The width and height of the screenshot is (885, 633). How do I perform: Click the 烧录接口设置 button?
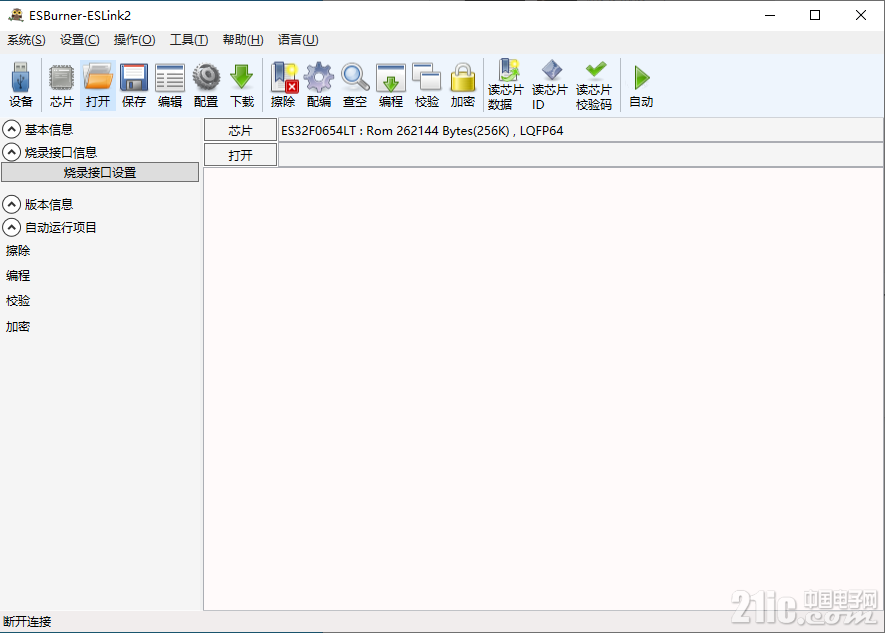(x=100, y=173)
